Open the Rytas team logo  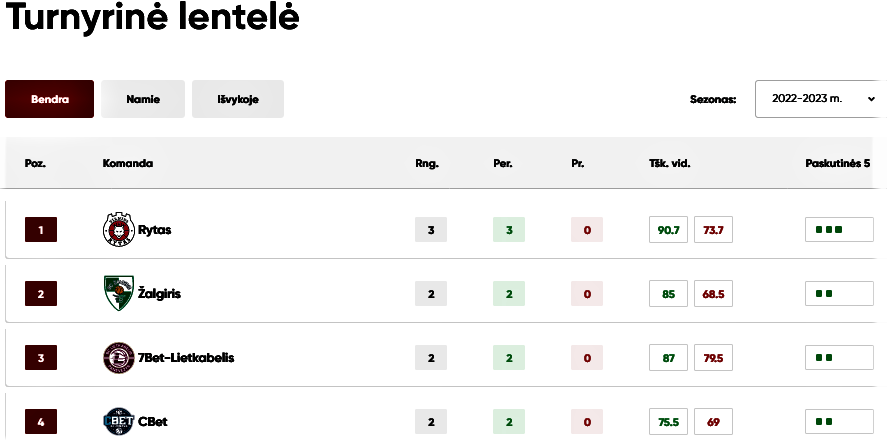point(119,230)
